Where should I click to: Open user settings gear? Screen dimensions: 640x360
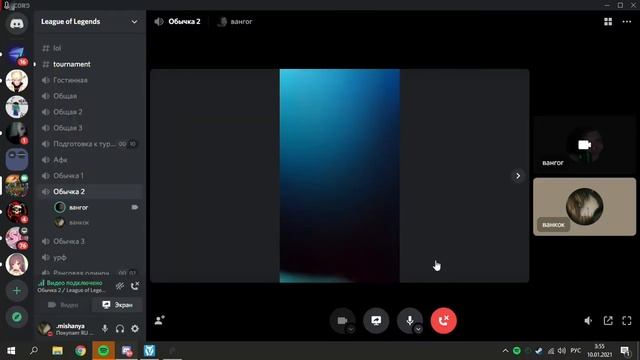tap(135, 329)
